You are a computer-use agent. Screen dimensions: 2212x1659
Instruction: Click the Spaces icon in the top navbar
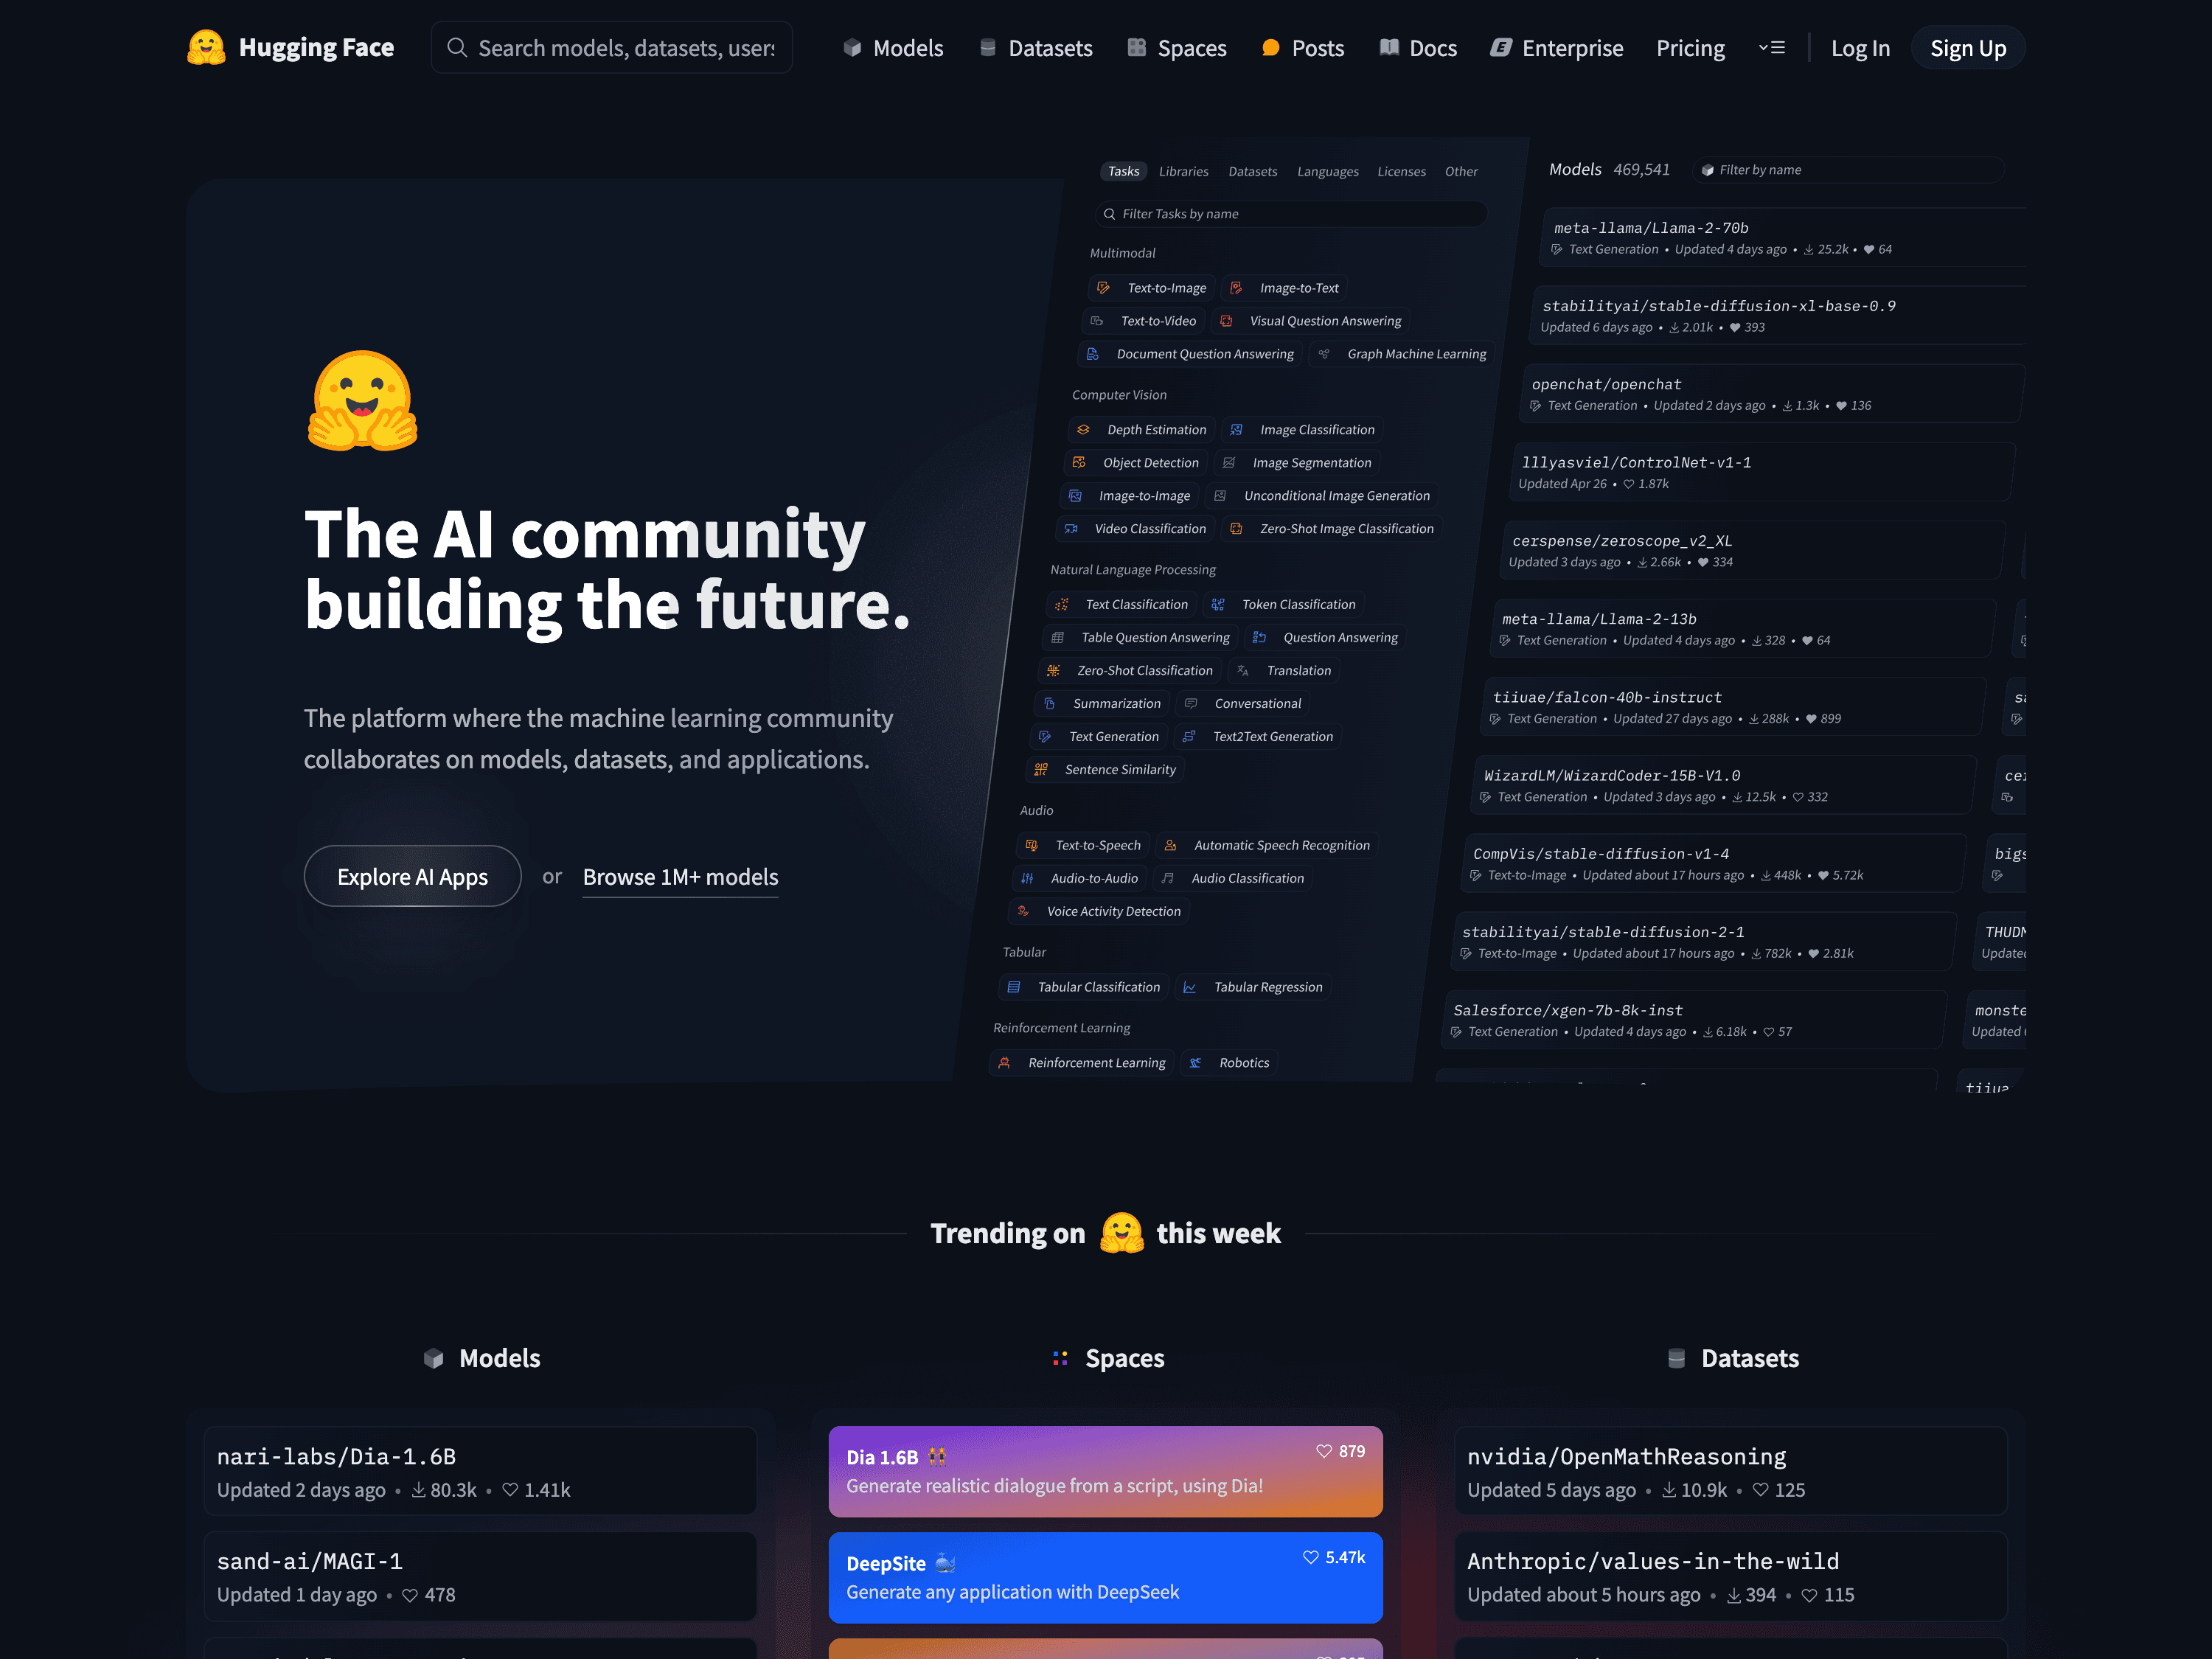coord(1137,47)
